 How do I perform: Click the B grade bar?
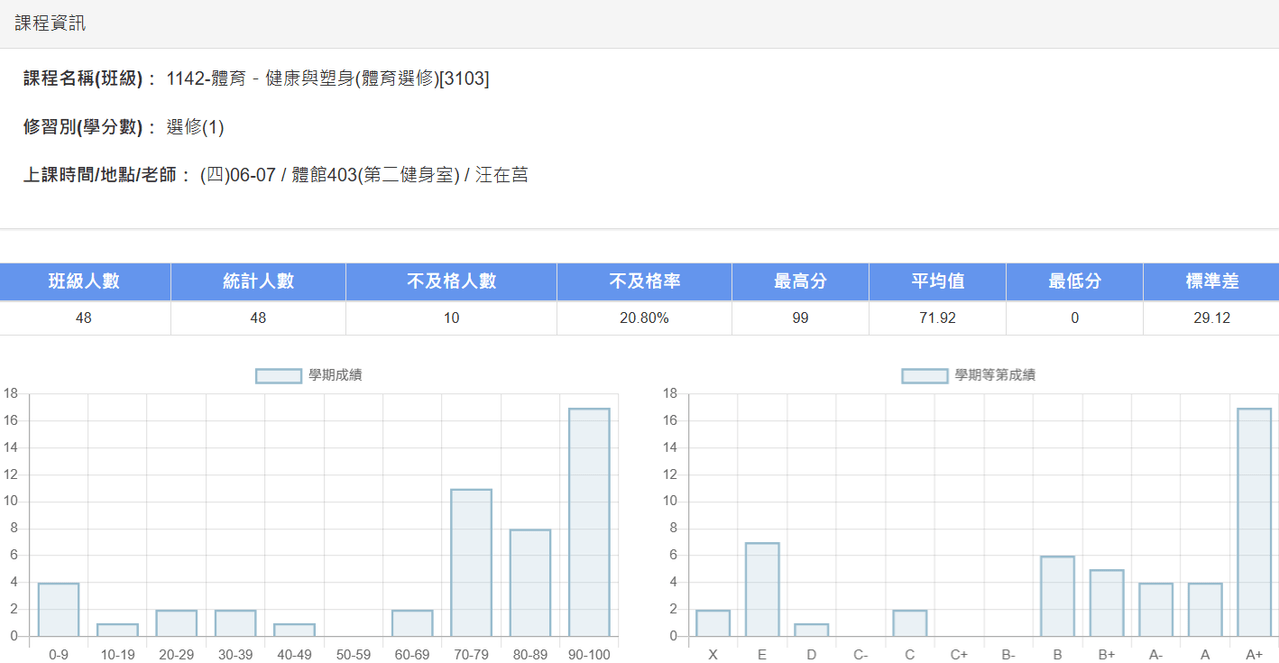pos(1057,596)
